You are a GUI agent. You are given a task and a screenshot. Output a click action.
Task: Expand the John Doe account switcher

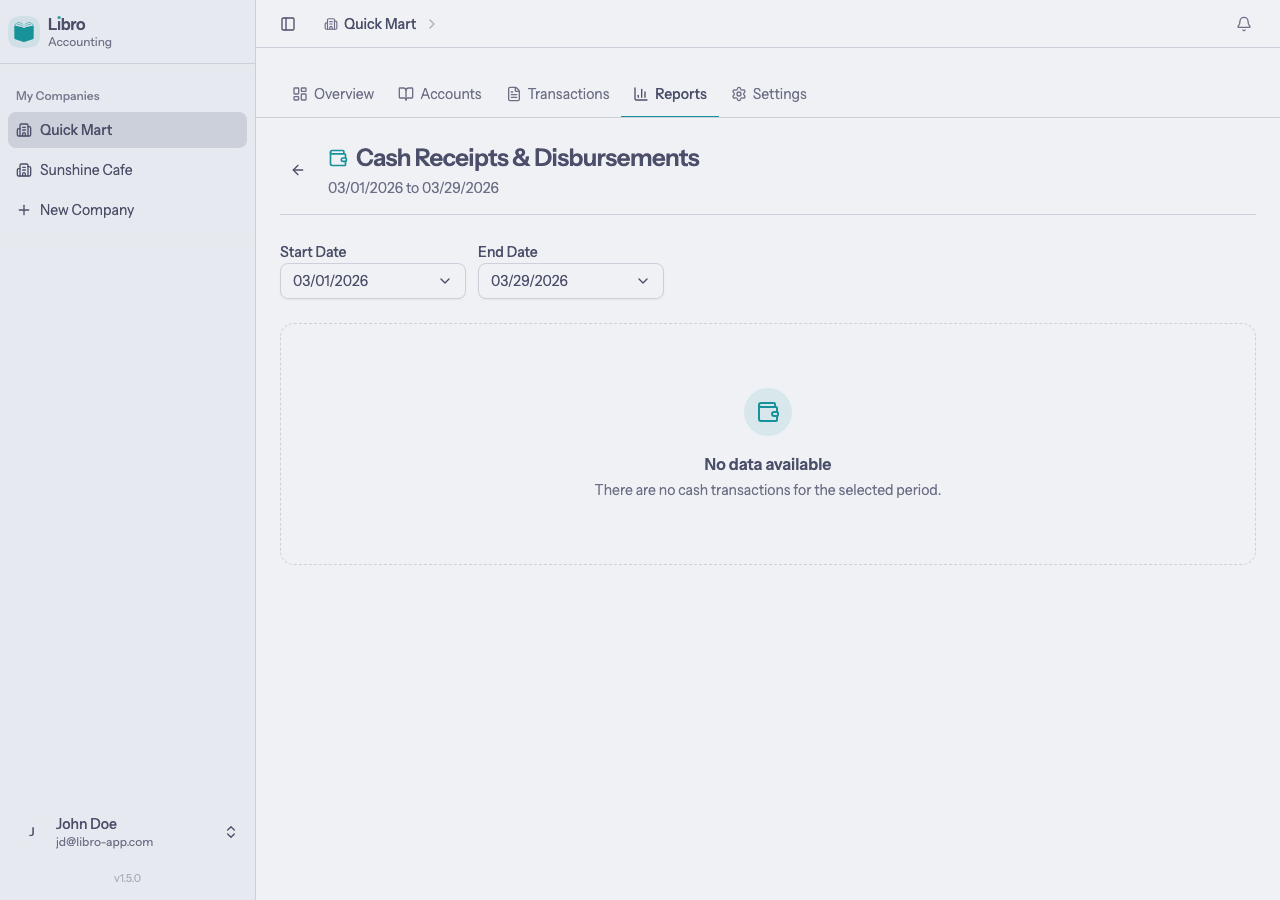click(230, 831)
